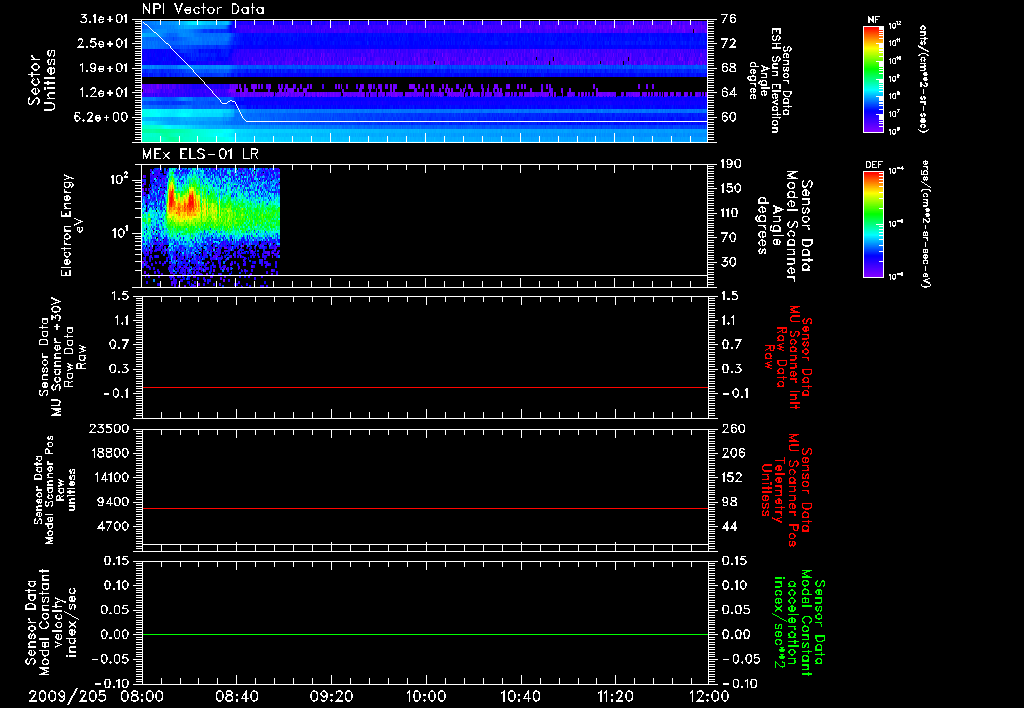Click the '1.2e+01' sector tick label
The height and width of the screenshot is (708, 1024).
point(103,93)
